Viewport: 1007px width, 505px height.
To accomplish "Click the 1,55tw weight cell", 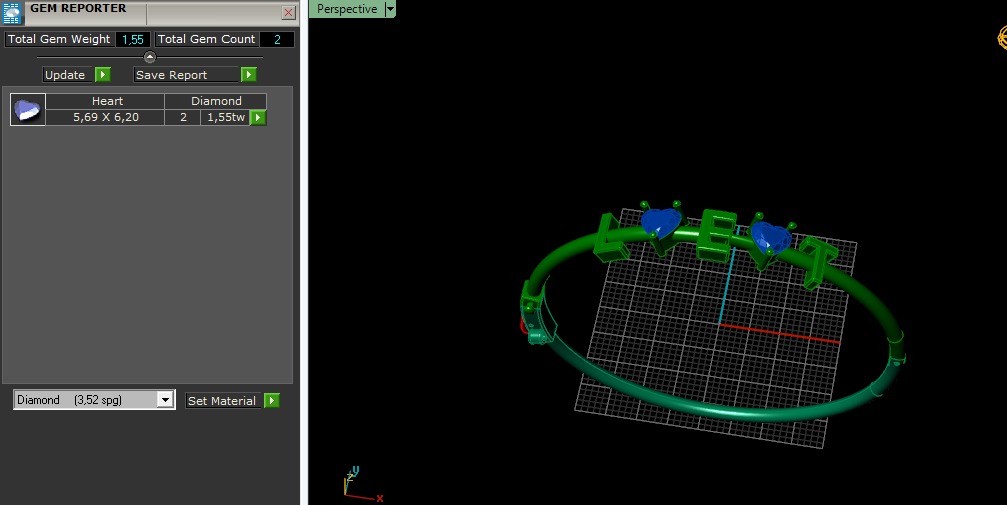I will click(225, 117).
